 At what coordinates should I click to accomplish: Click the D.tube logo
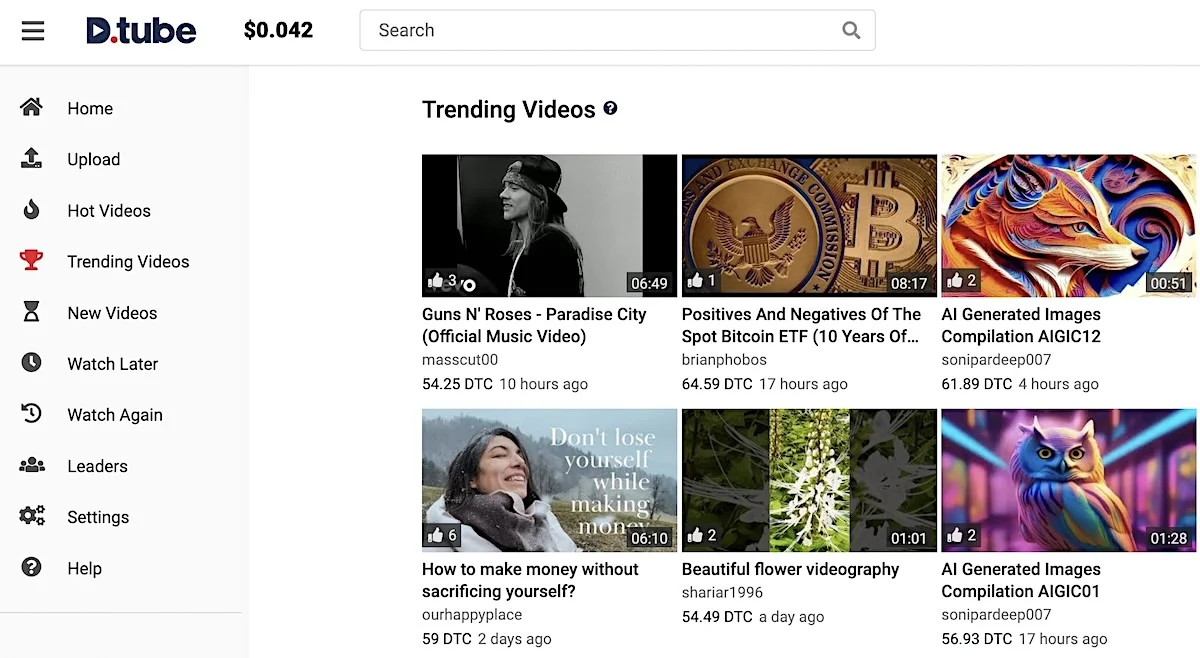pyautogui.click(x=141, y=30)
